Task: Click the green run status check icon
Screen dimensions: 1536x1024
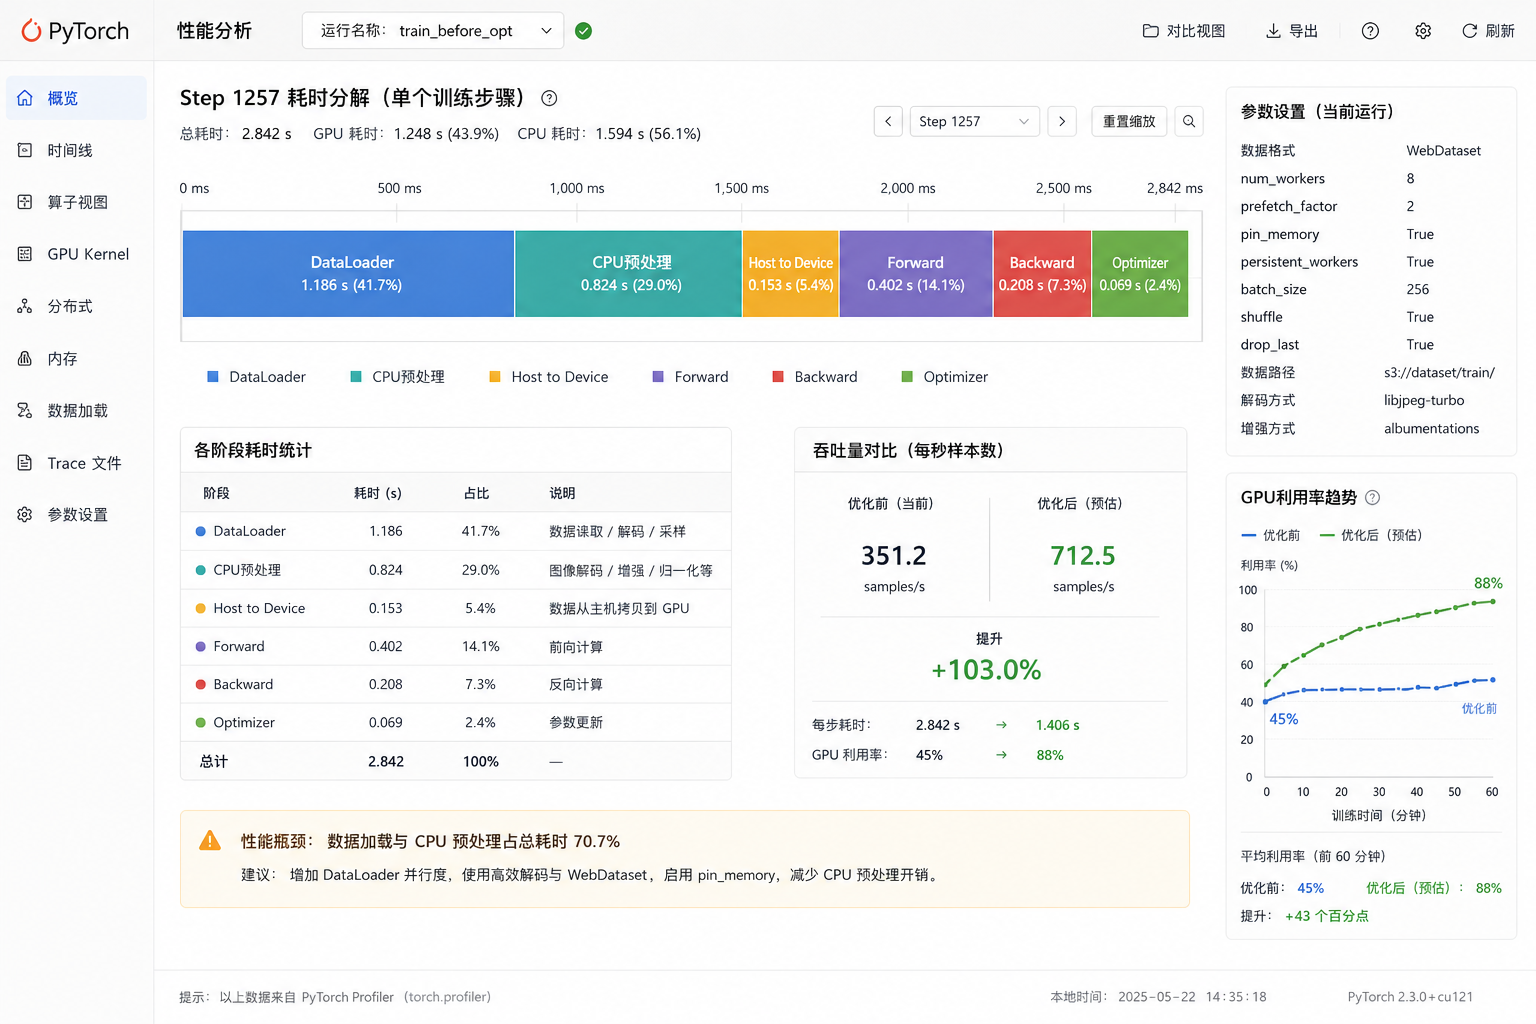Action: [584, 31]
